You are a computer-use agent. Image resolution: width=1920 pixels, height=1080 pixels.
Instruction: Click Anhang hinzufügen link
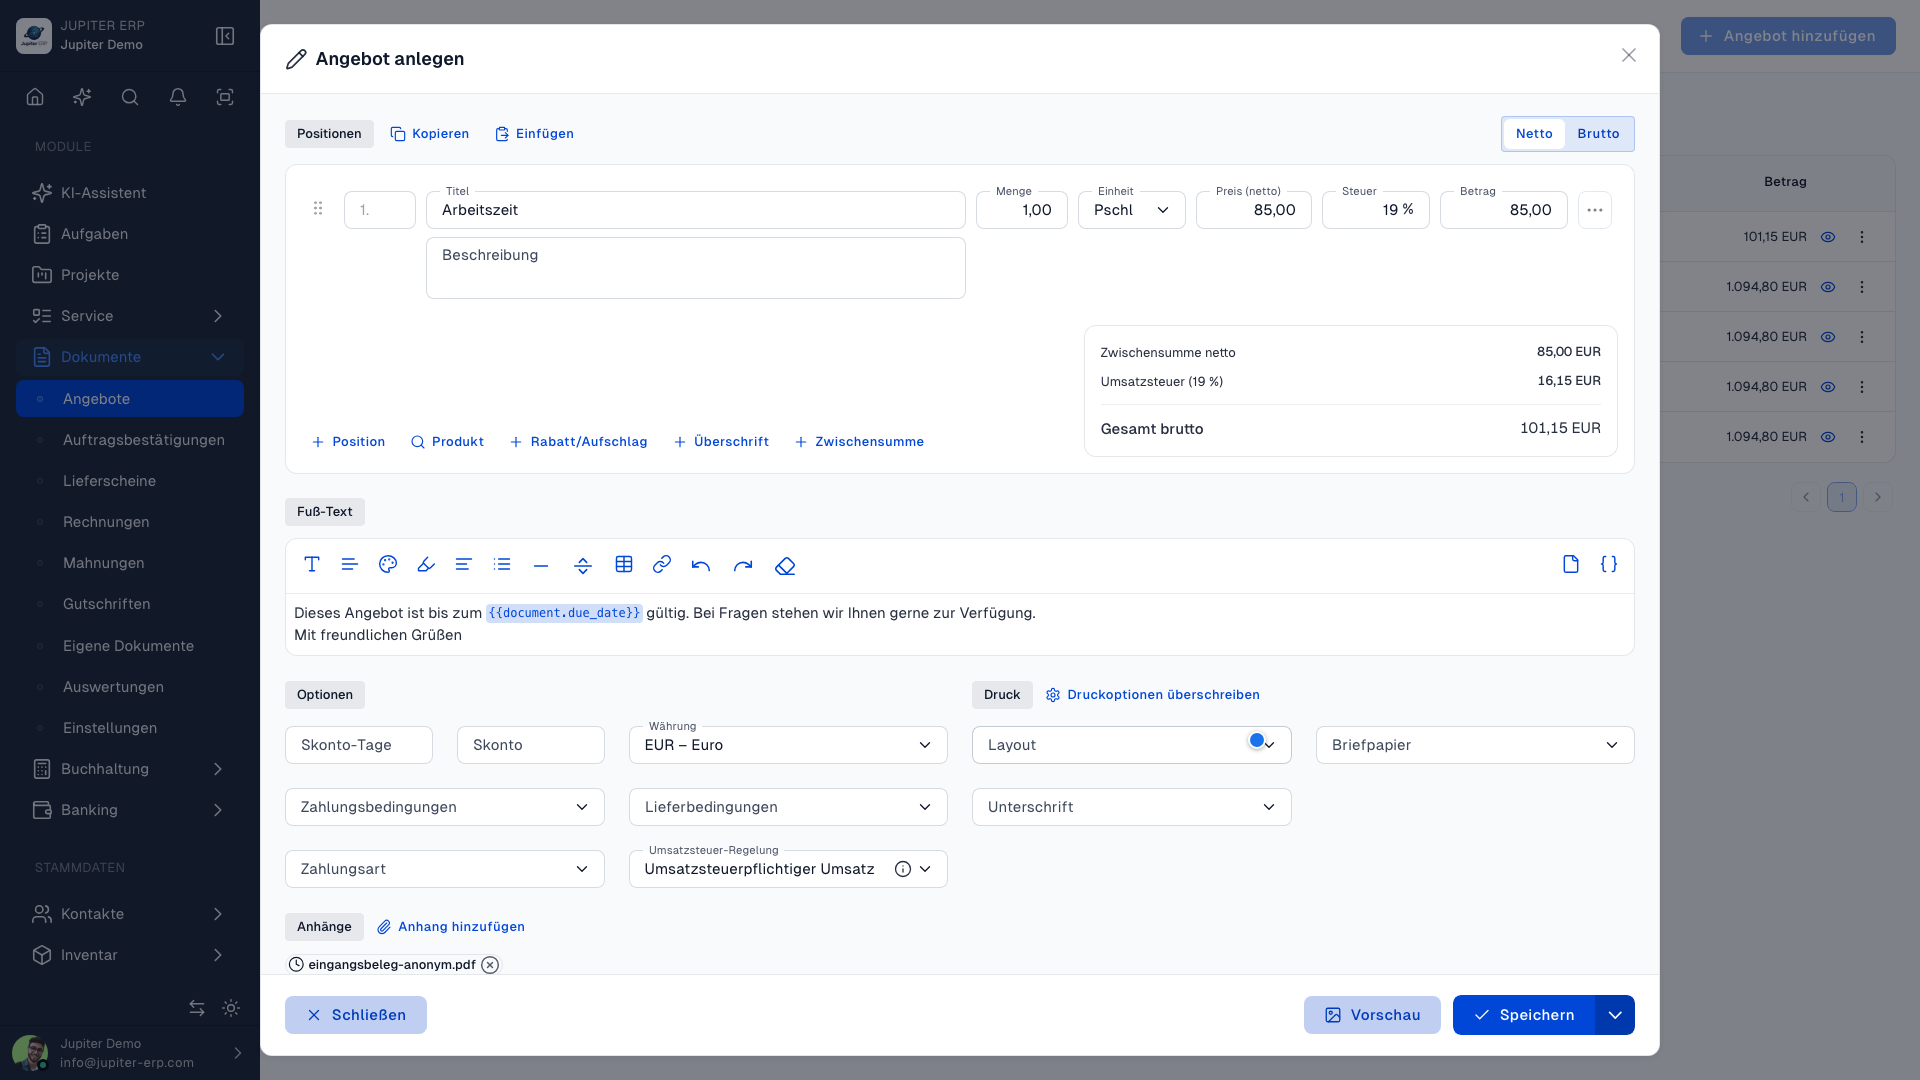tap(451, 927)
